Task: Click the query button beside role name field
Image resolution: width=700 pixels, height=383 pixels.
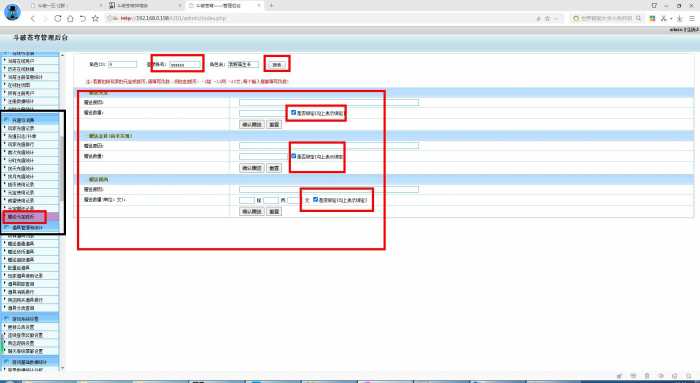Action: (277, 65)
